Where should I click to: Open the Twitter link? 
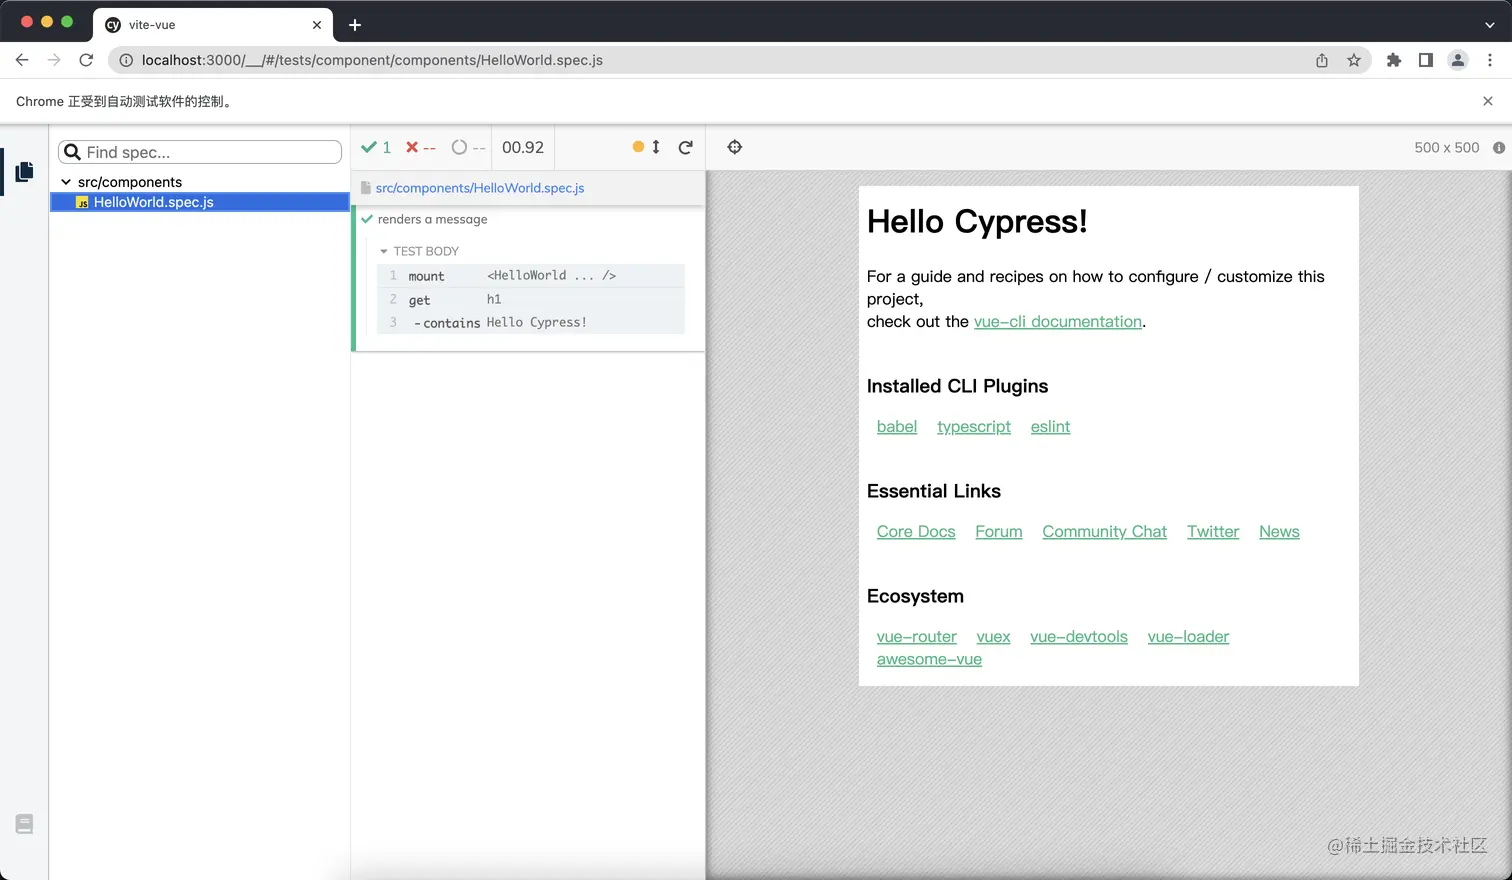[x=1213, y=531]
